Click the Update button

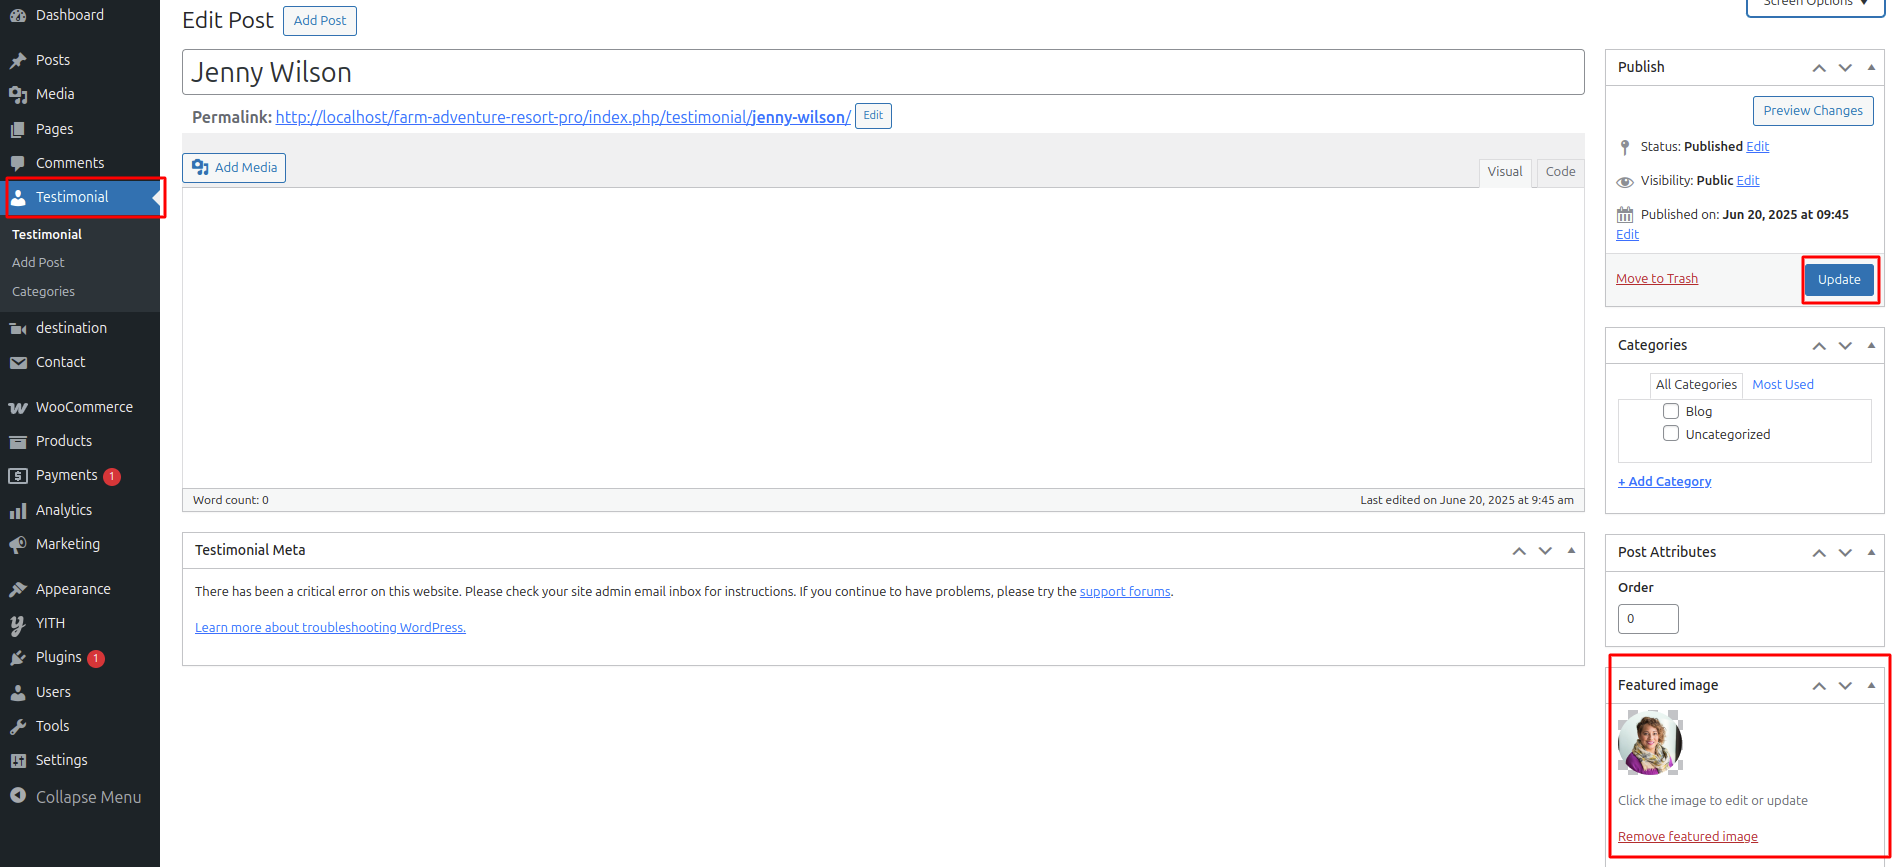click(x=1838, y=280)
